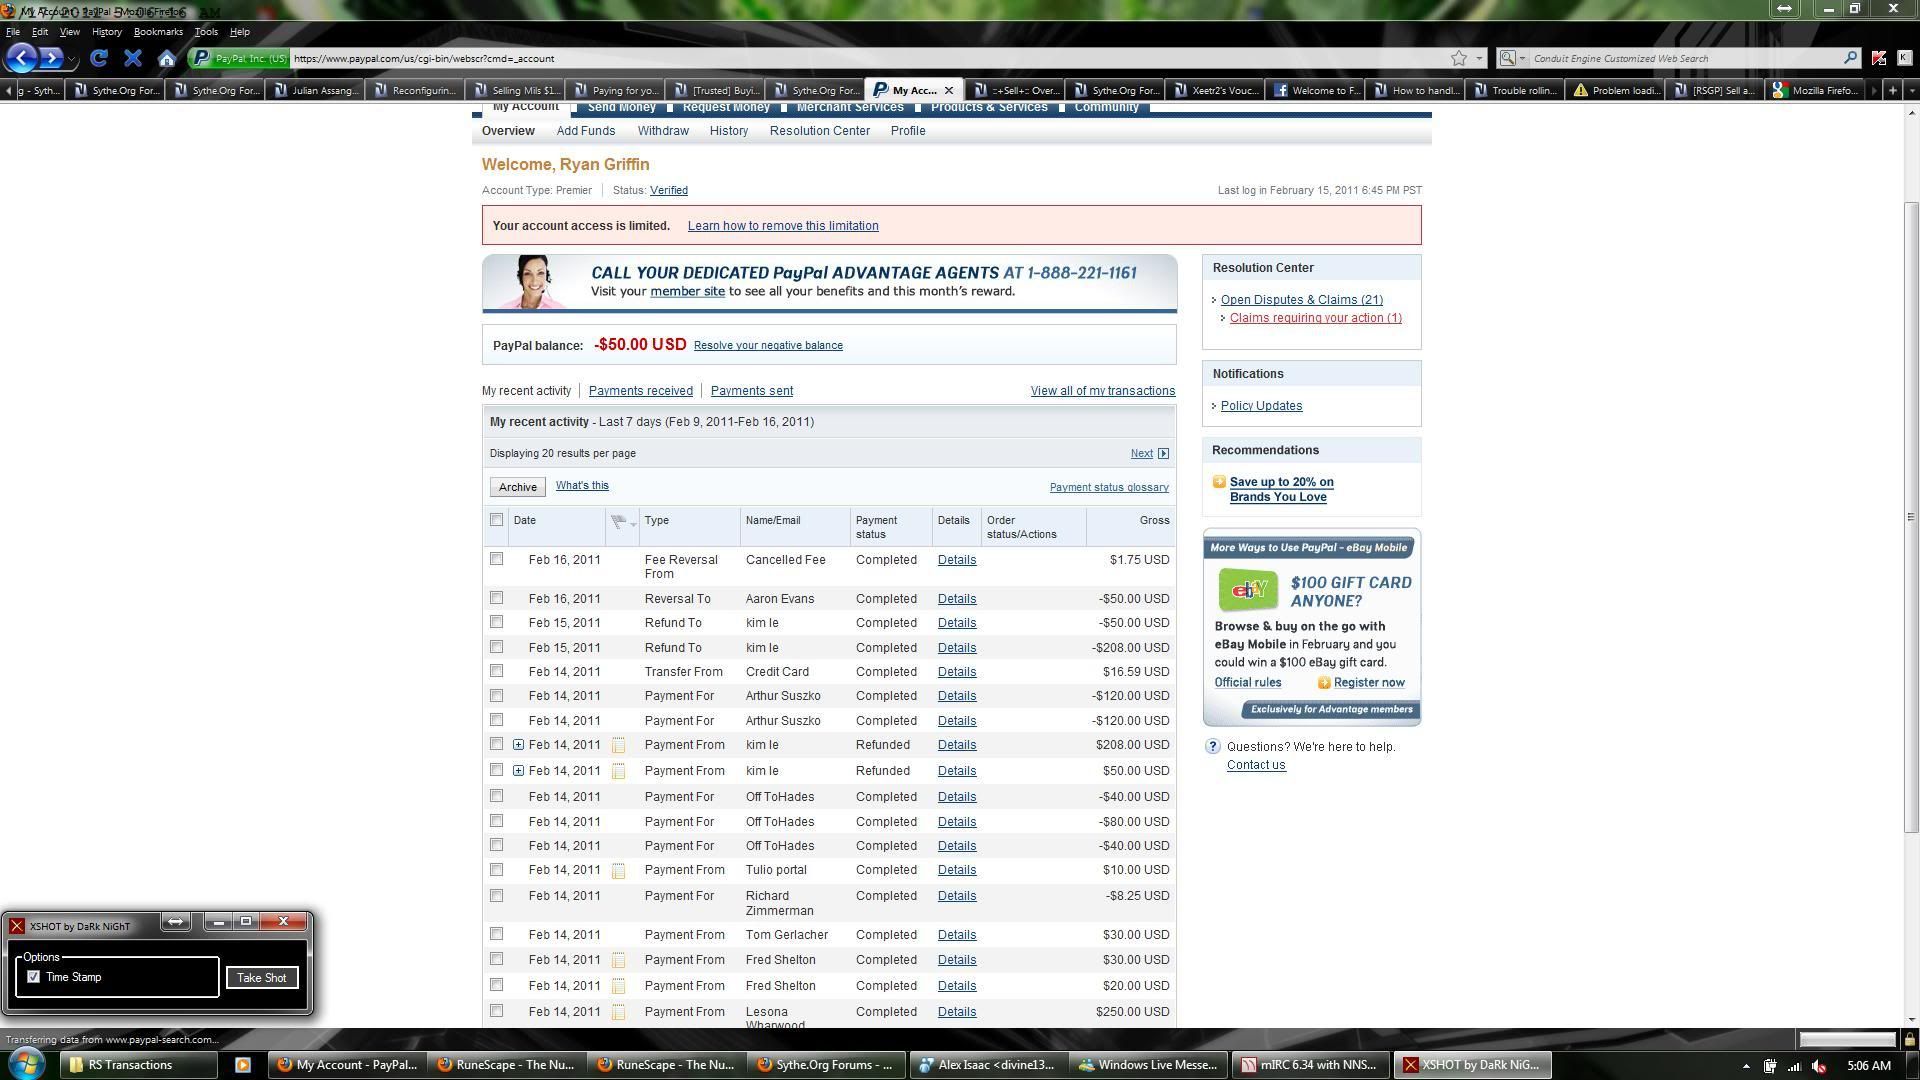Toggle the Time Stamp checkbox in XSHOT
1920x1080 pixels.
(34, 977)
